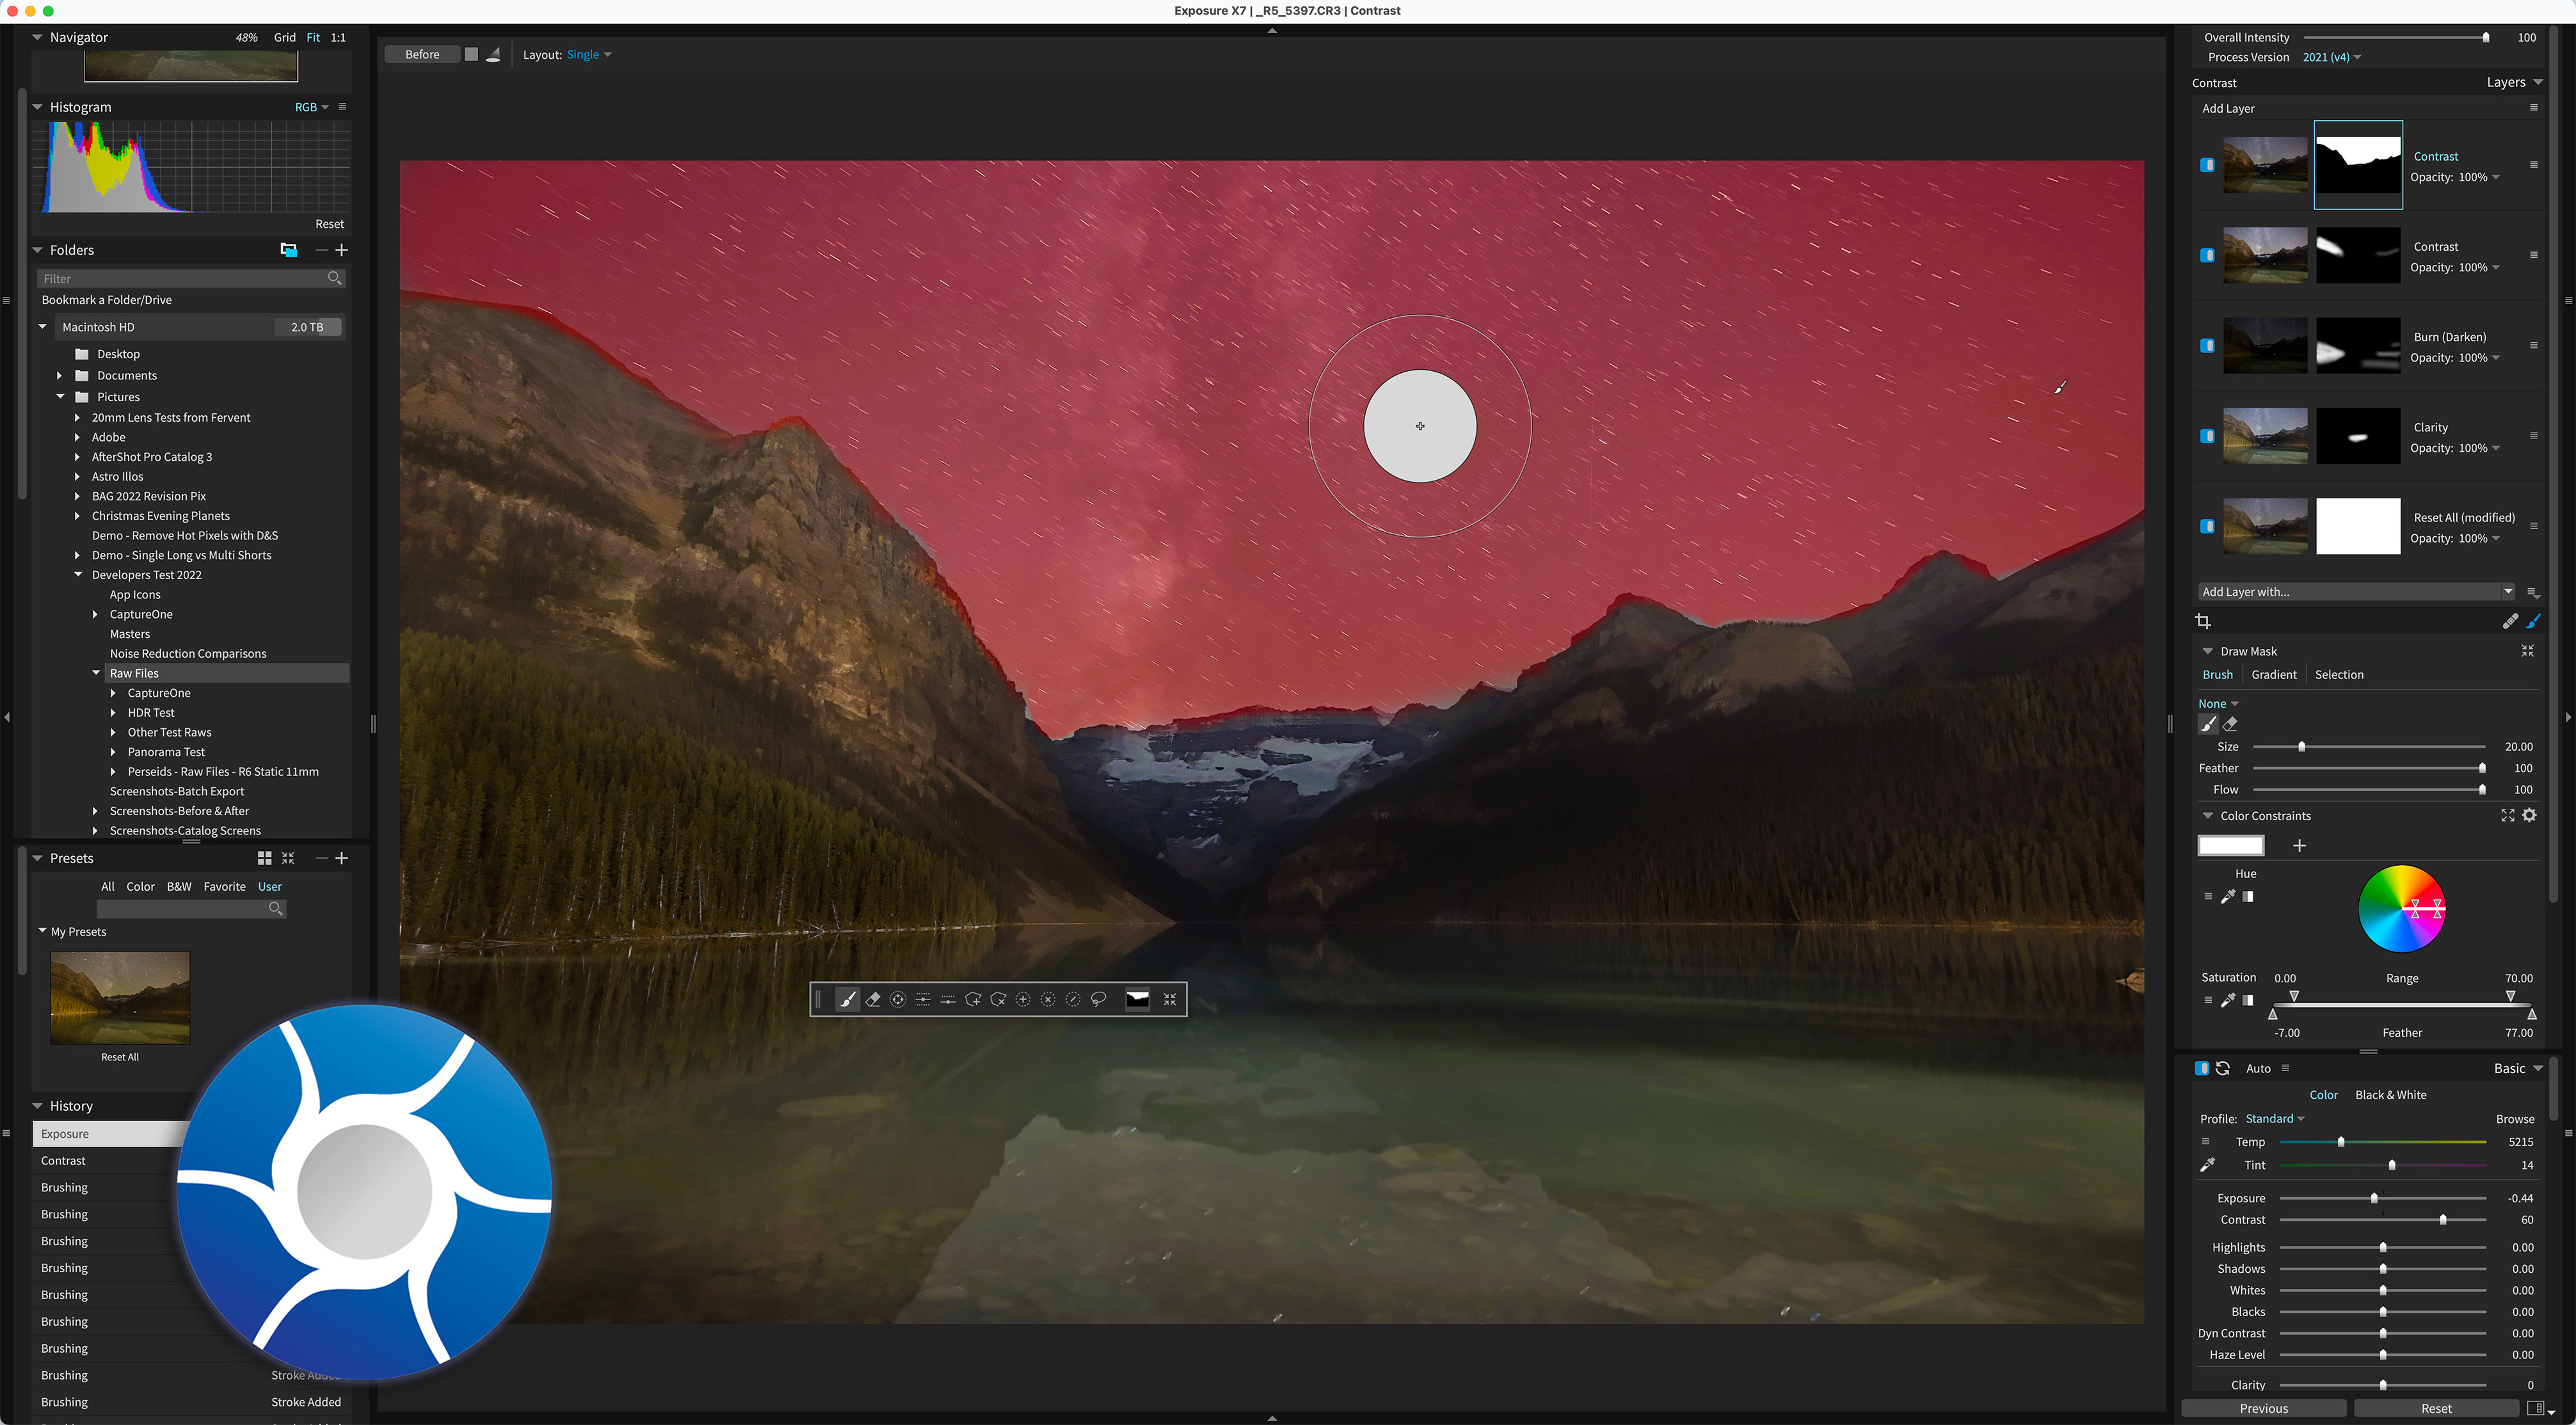Pick hue with the Hue eyedropper

point(2228,896)
